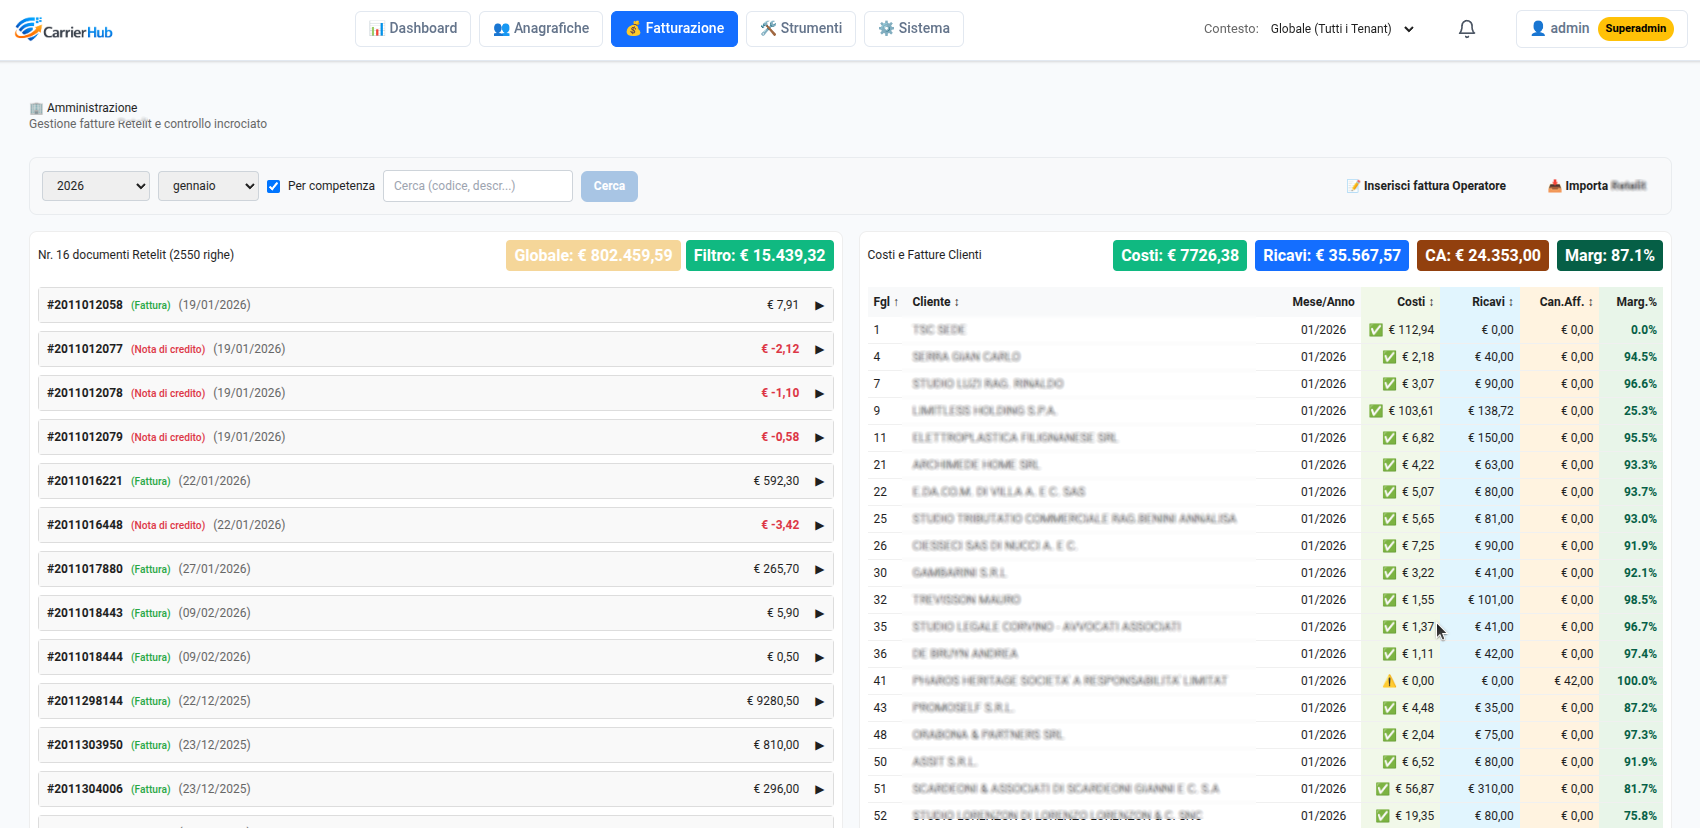Click check icon next to € 5,65
The image size is (1700, 828).
[1389, 519]
